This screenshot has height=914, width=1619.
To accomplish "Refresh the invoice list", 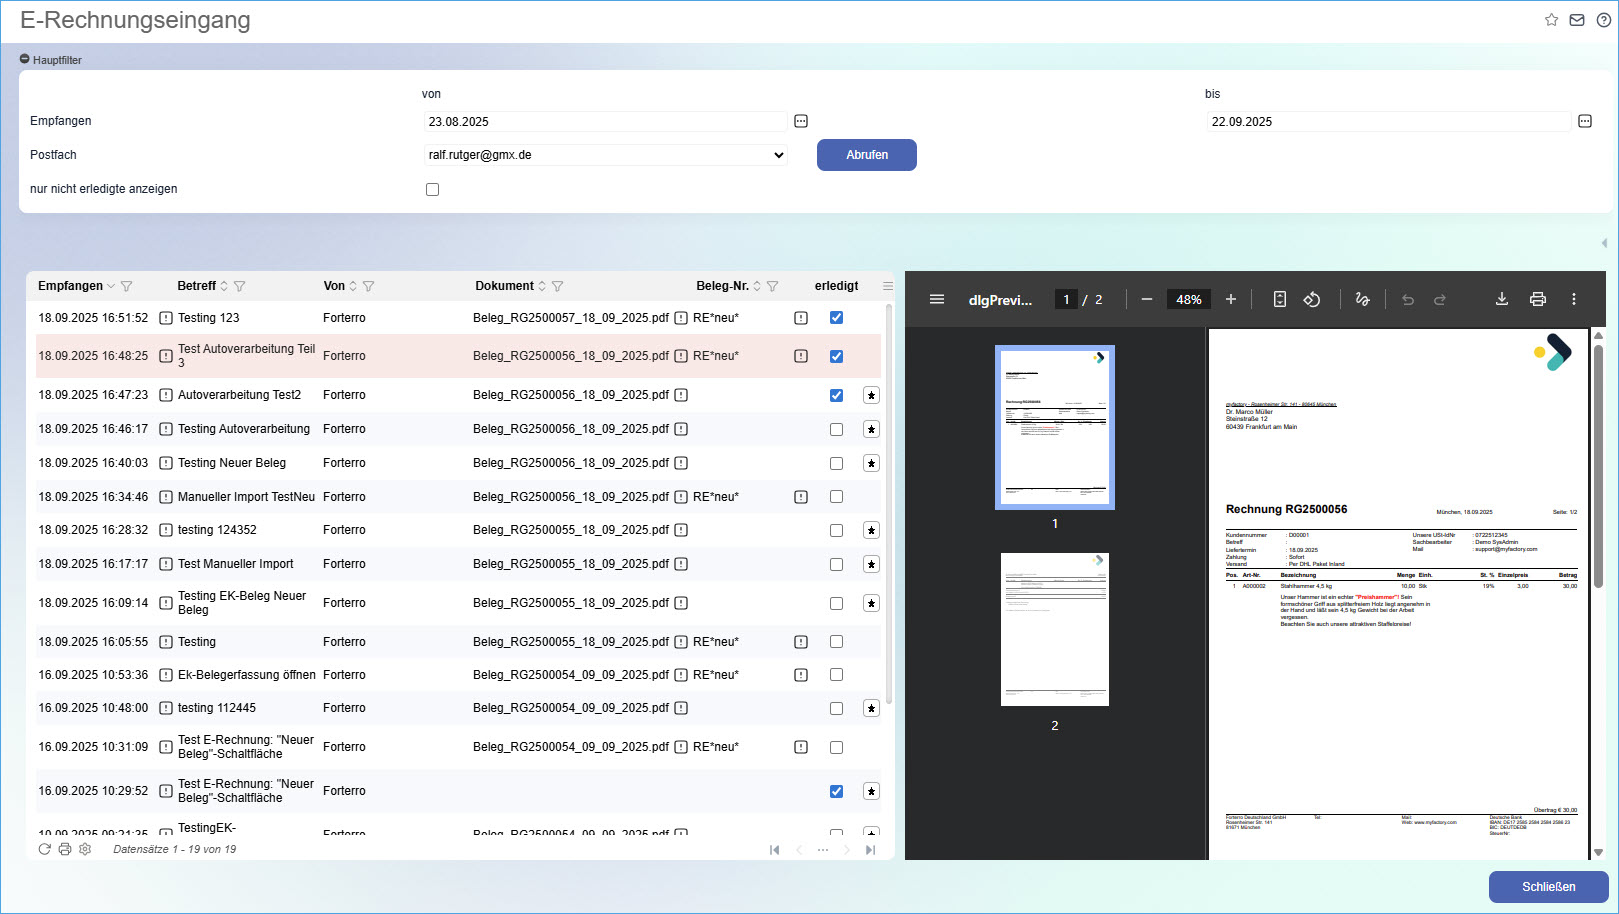I will pos(44,849).
